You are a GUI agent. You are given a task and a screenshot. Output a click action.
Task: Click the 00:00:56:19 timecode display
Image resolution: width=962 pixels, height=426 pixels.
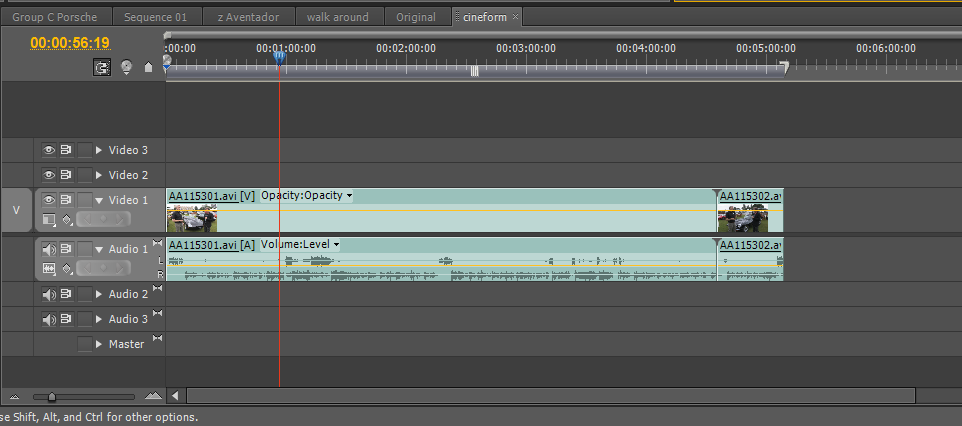[70, 43]
